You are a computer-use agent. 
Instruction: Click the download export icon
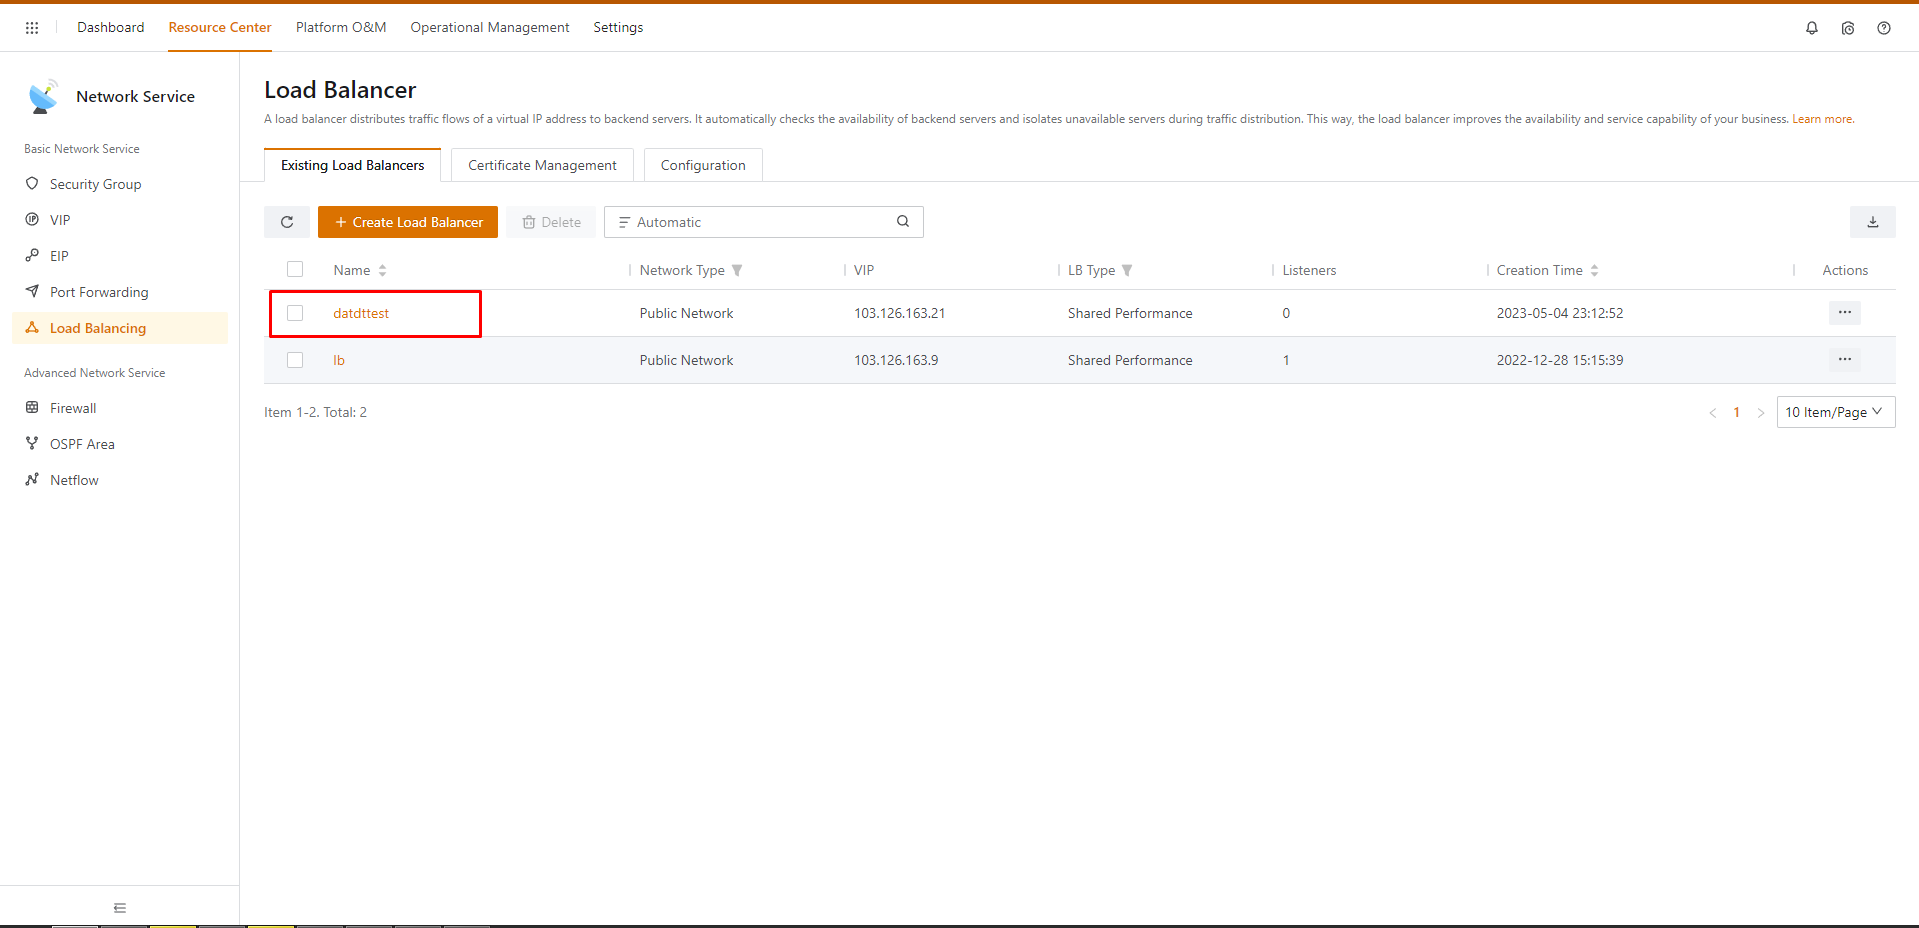click(1872, 222)
